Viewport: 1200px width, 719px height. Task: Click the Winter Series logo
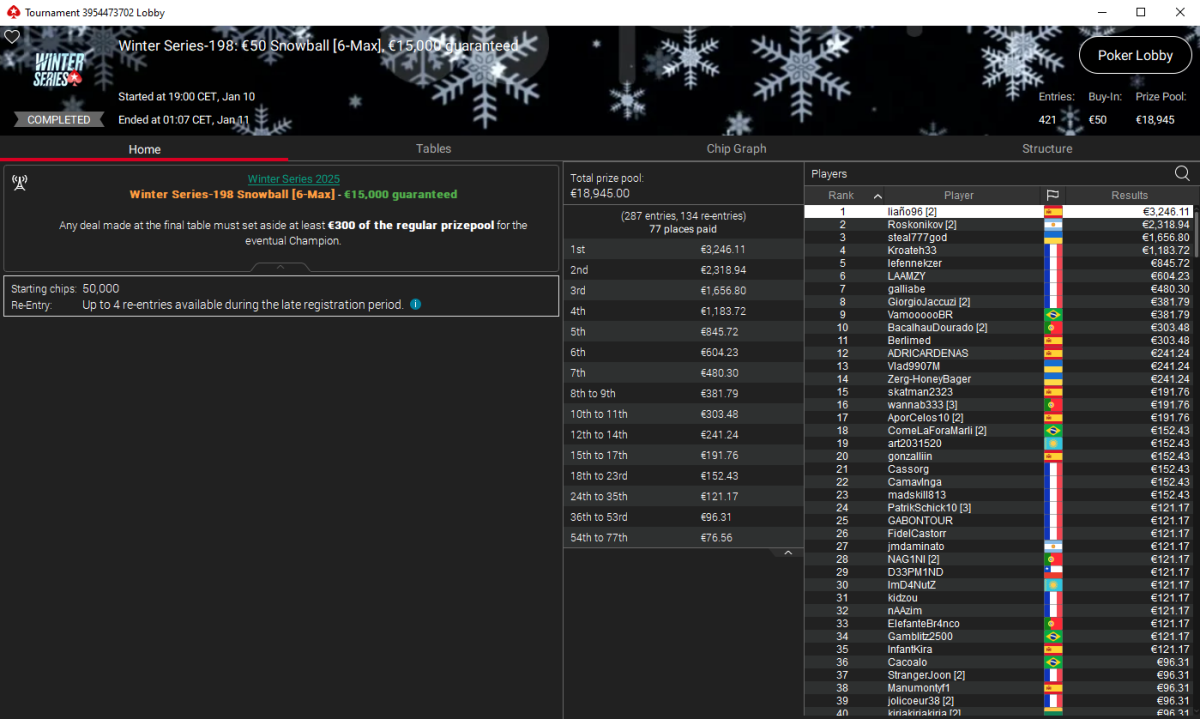coord(59,69)
